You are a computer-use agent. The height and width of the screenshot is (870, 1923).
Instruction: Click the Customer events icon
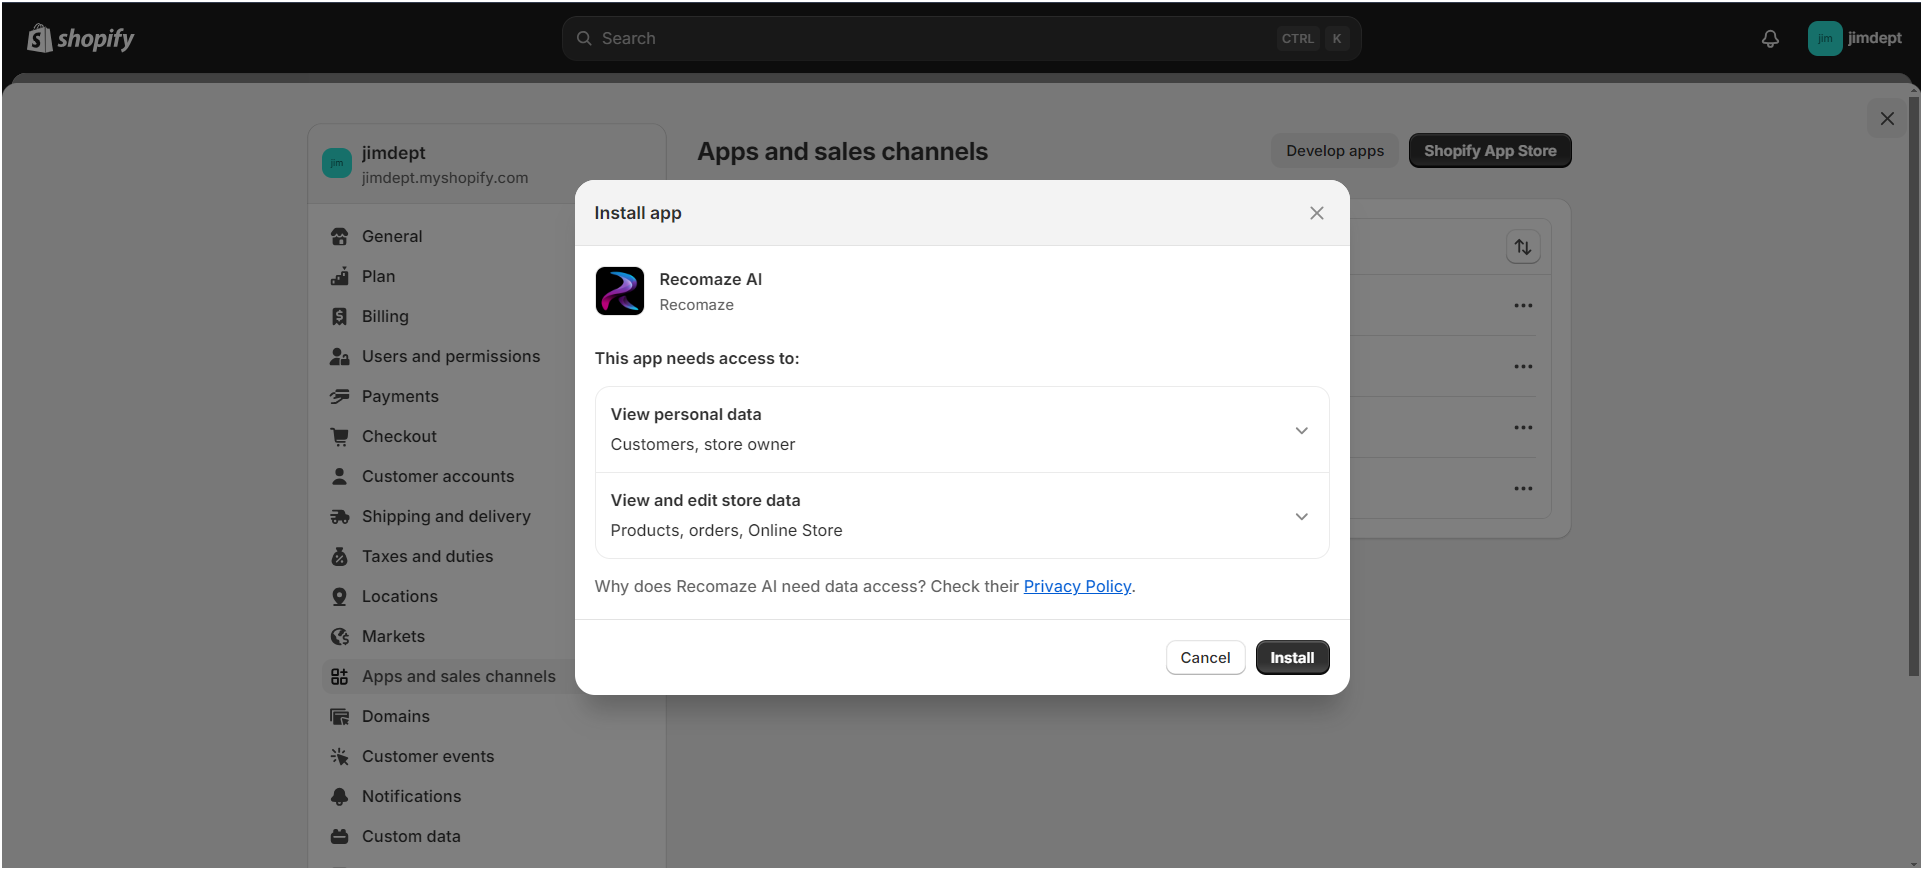[x=340, y=756]
